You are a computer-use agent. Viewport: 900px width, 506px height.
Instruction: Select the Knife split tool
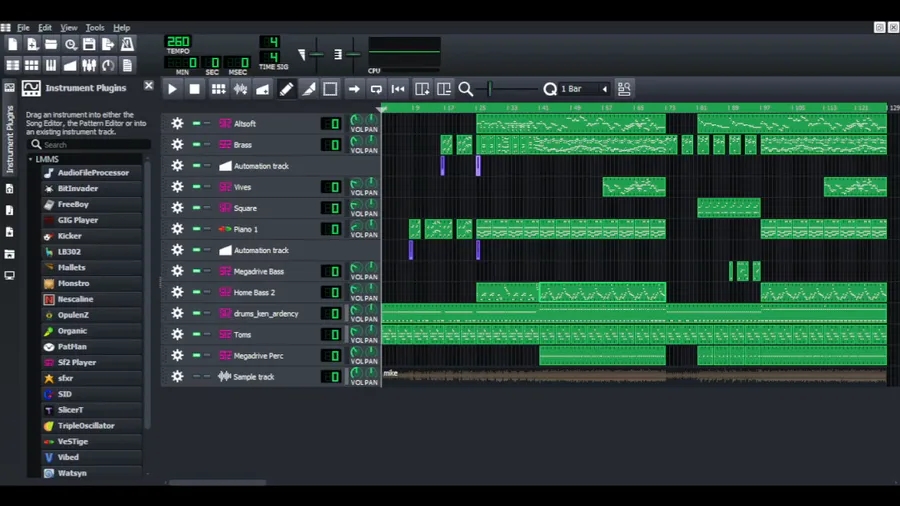tap(308, 89)
